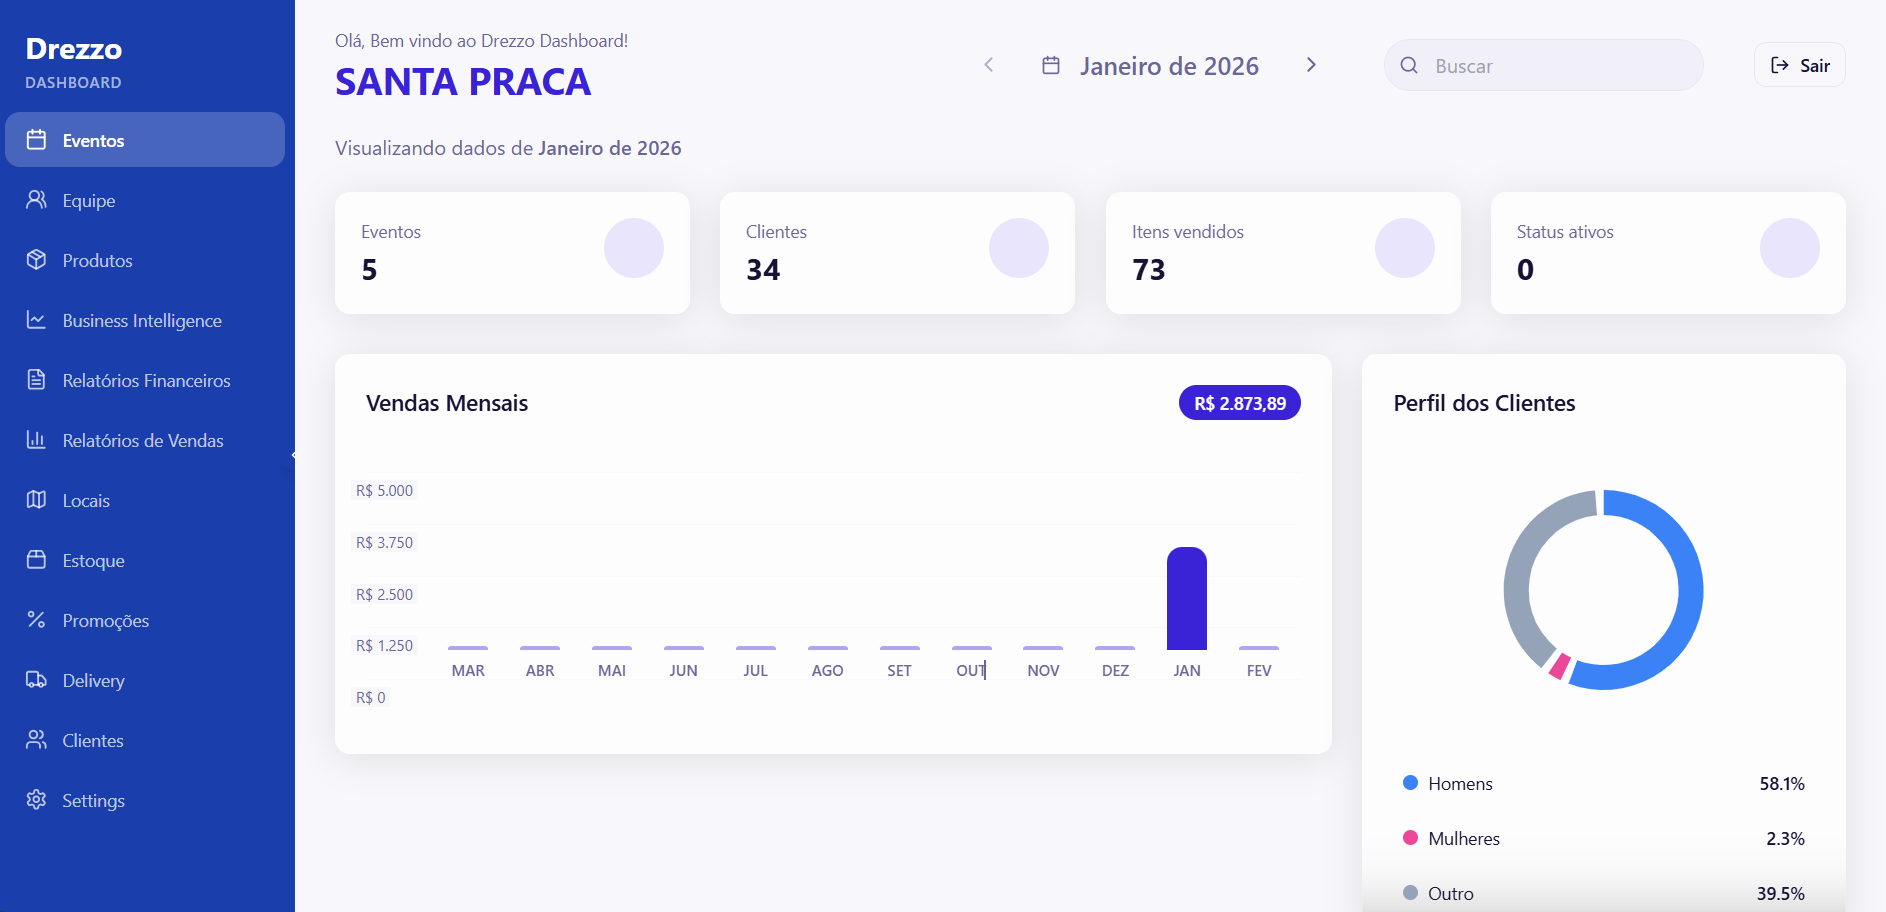Open Relatórios de Vendas page
The image size is (1886, 912).
[142, 441]
